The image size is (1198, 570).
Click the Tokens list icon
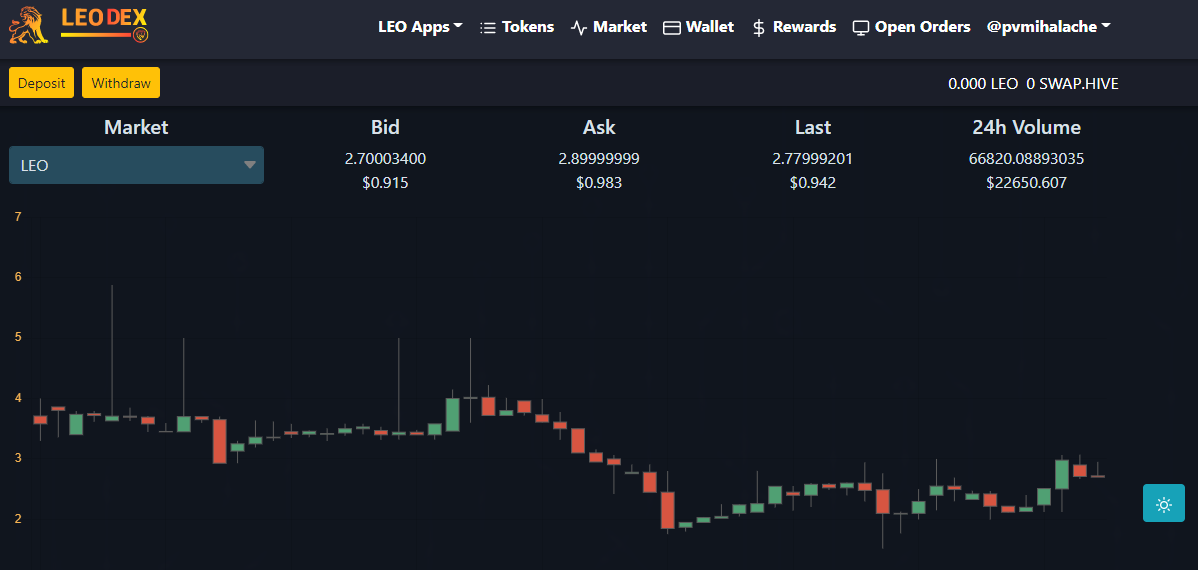point(487,28)
